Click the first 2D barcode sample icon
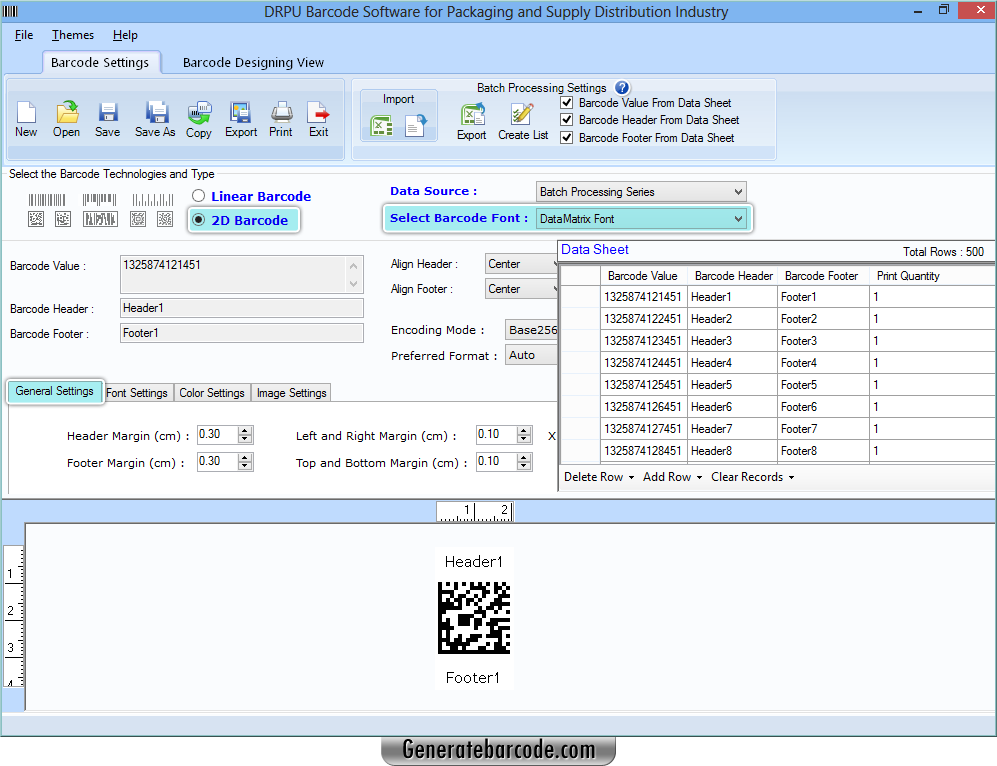This screenshot has width=997, height=766. pyautogui.click(x=36, y=219)
